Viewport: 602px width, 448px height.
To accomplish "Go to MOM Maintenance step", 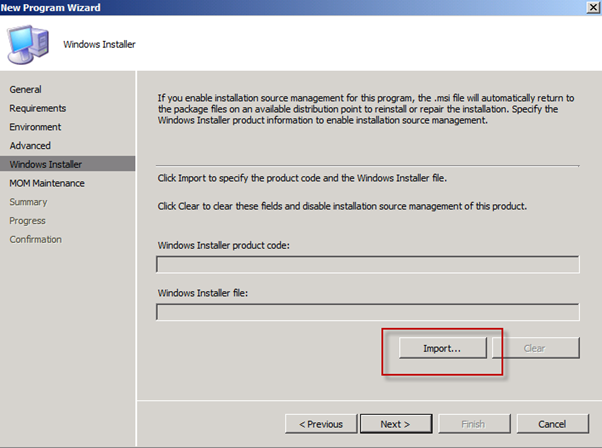I will point(47,183).
